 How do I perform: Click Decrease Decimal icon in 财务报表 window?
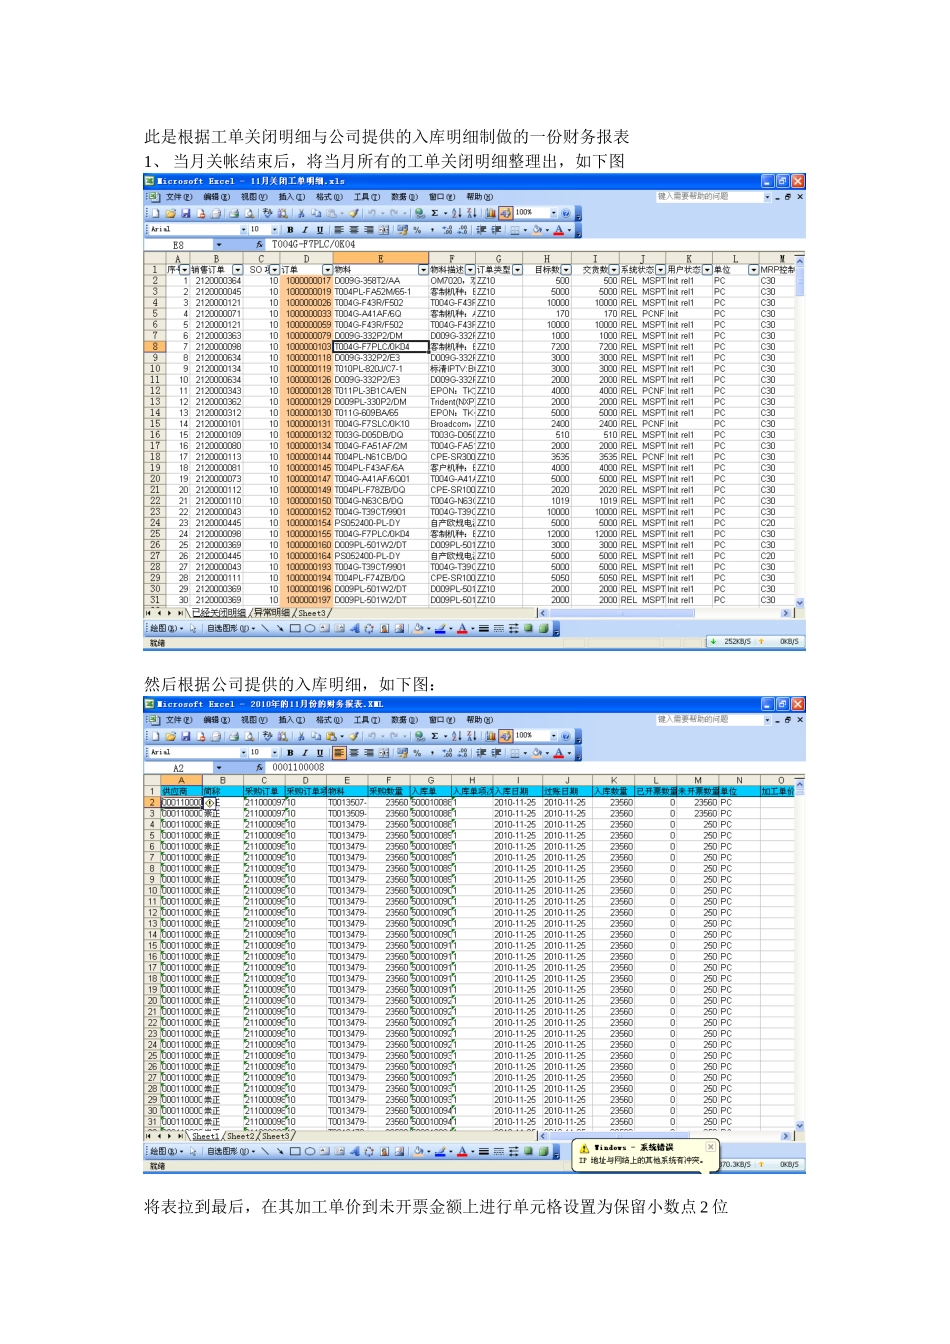point(464,753)
